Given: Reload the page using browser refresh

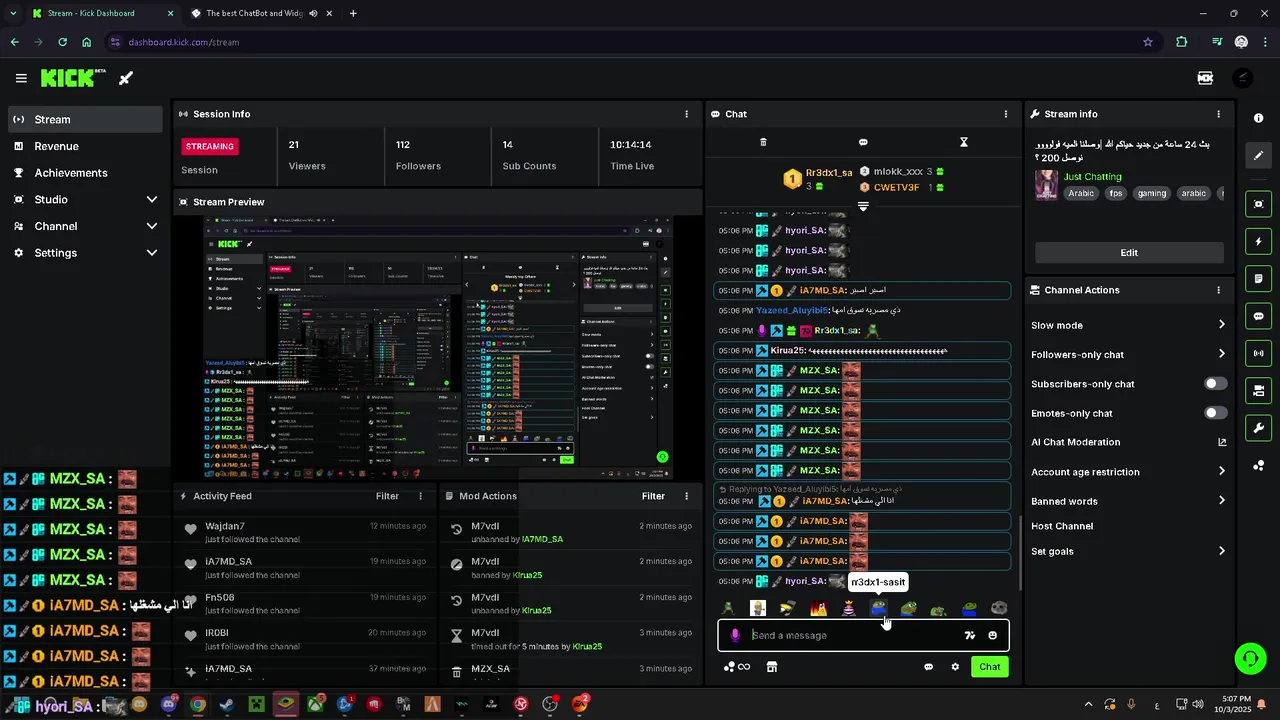Looking at the screenshot, I should 62,42.
